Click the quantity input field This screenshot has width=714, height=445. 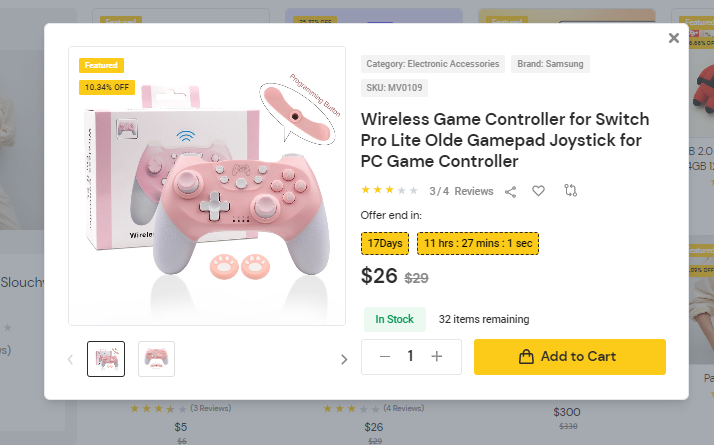point(410,357)
